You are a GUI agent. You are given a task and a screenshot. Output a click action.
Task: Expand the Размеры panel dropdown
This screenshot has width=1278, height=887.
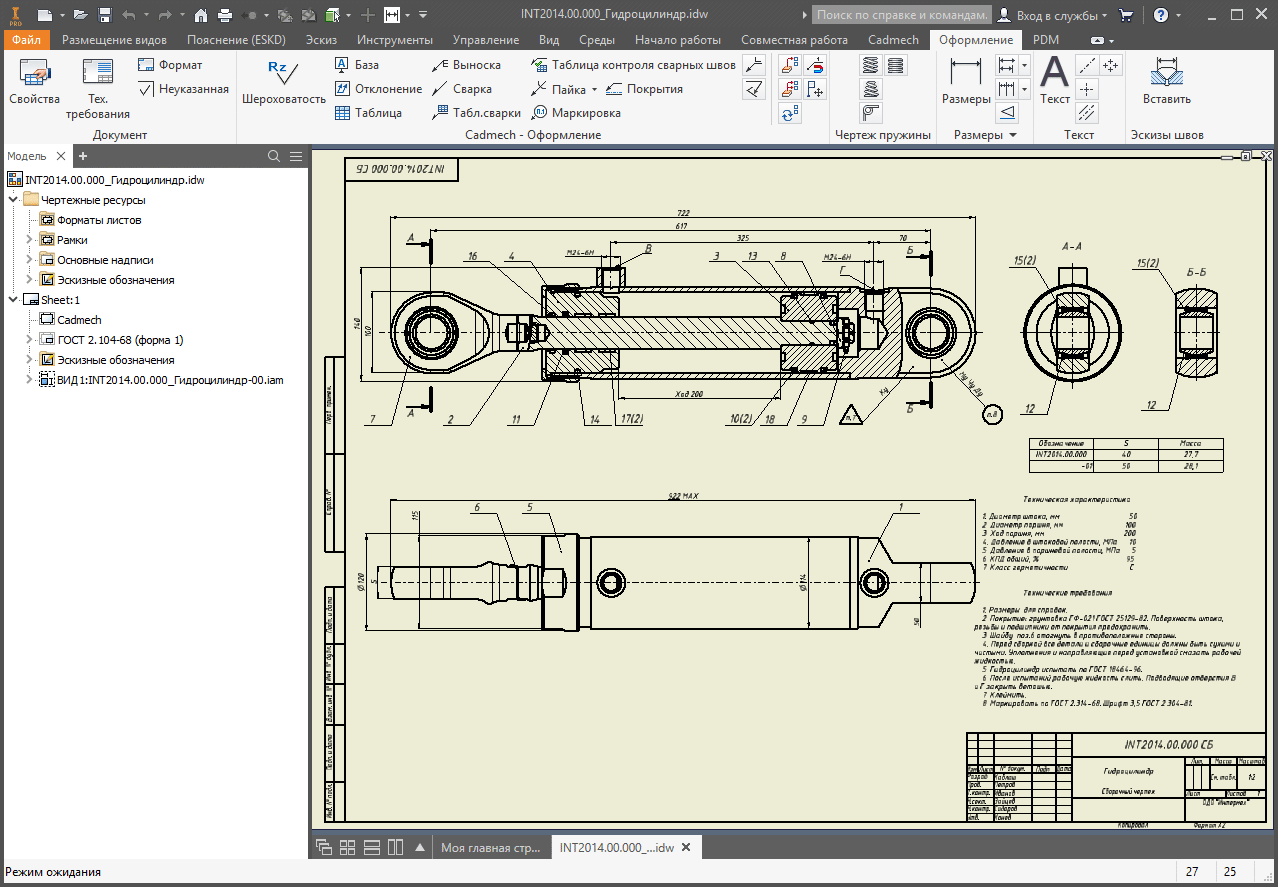[x=1012, y=135]
